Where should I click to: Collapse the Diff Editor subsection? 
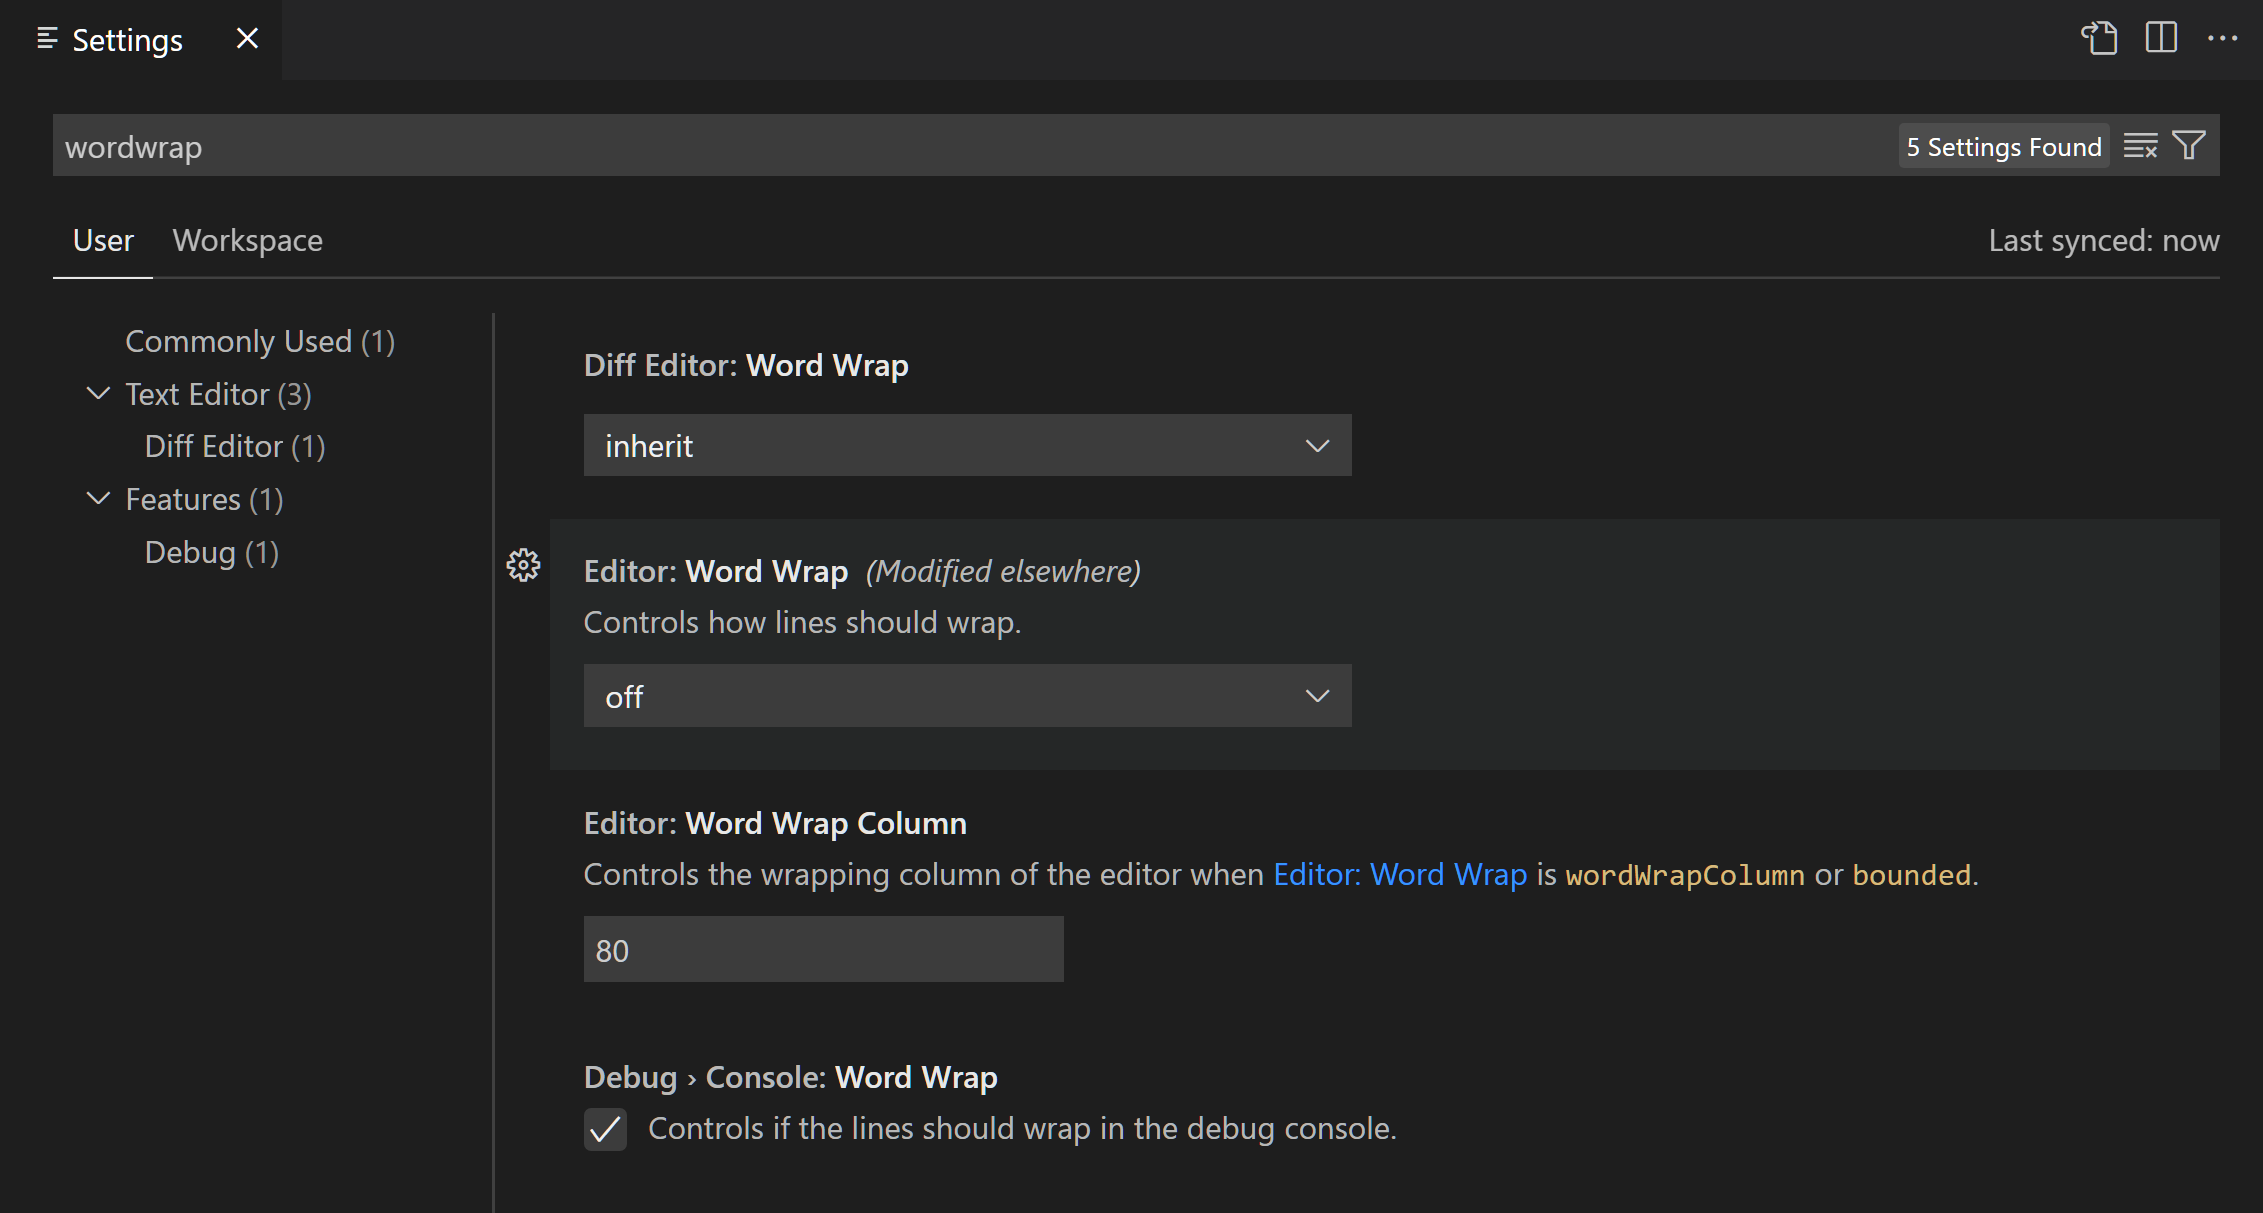point(235,446)
